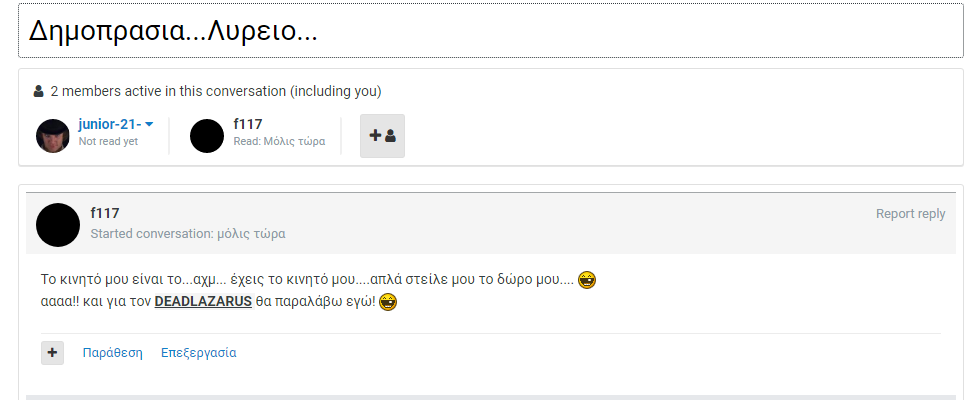Click the add member plus-person button
Viewport: 971px width, 400px height.
tap(382, 136)
